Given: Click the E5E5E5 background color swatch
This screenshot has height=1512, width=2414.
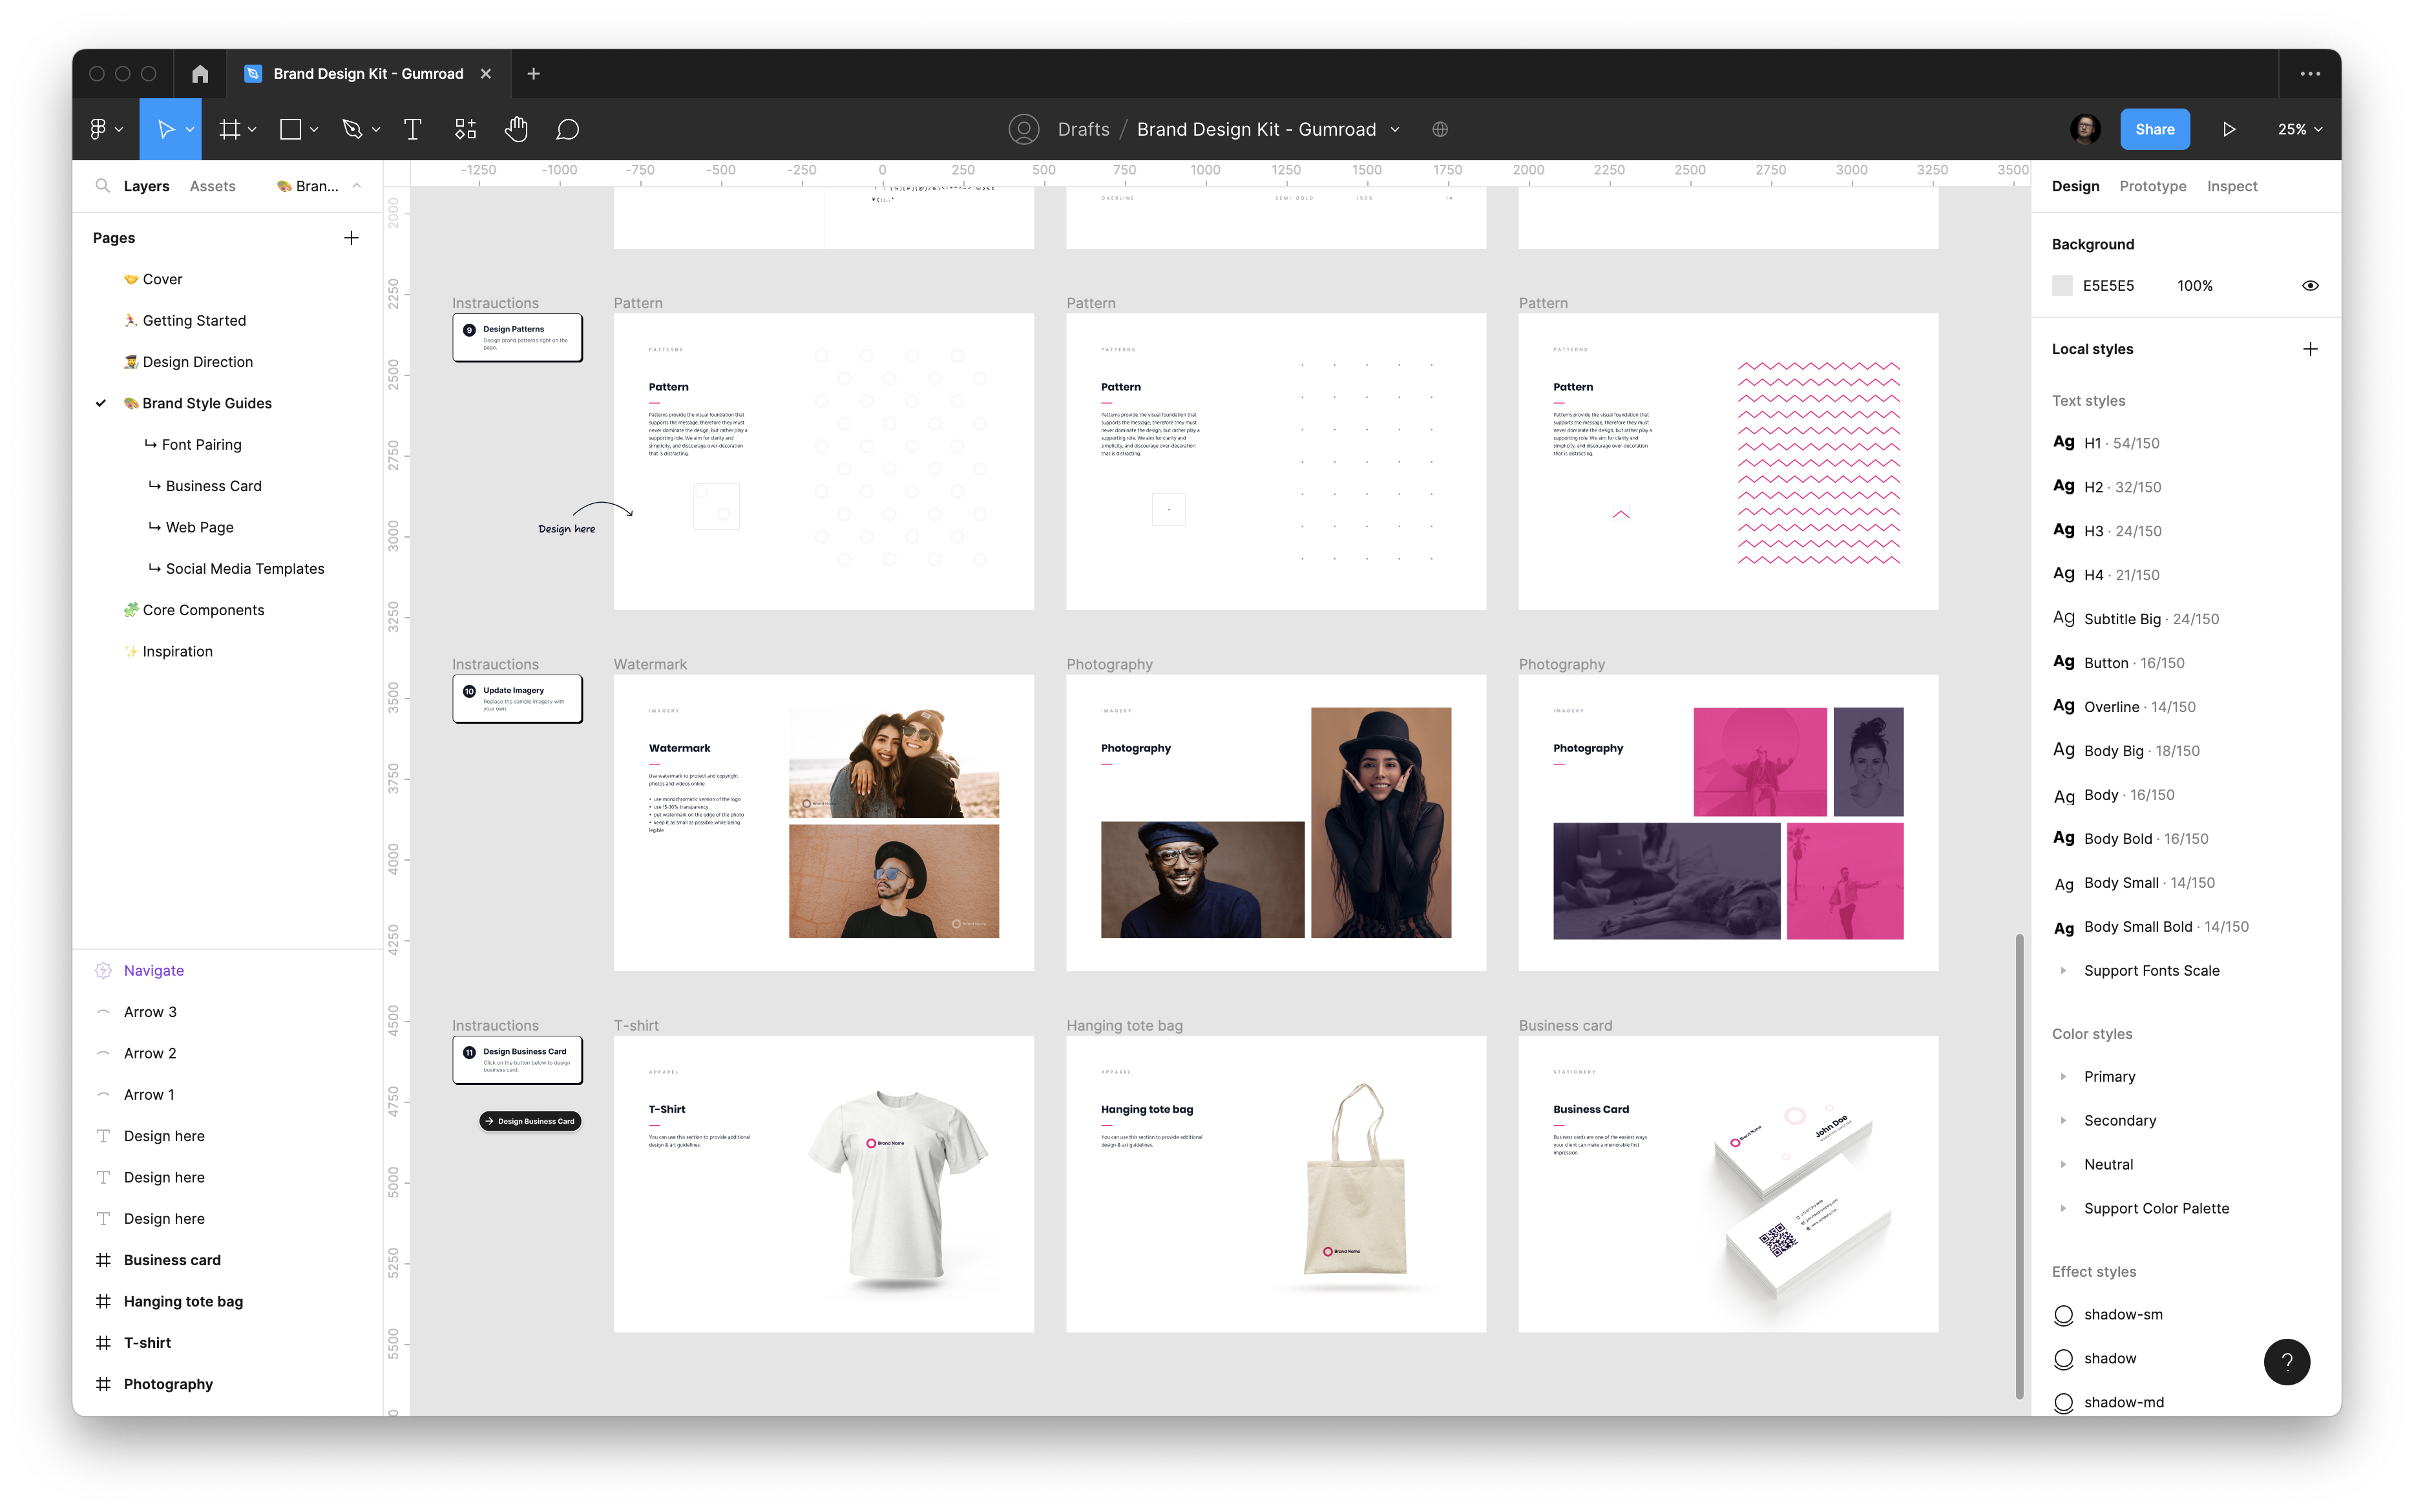Looking at the screenshot, I should (x=2062, y=286).
